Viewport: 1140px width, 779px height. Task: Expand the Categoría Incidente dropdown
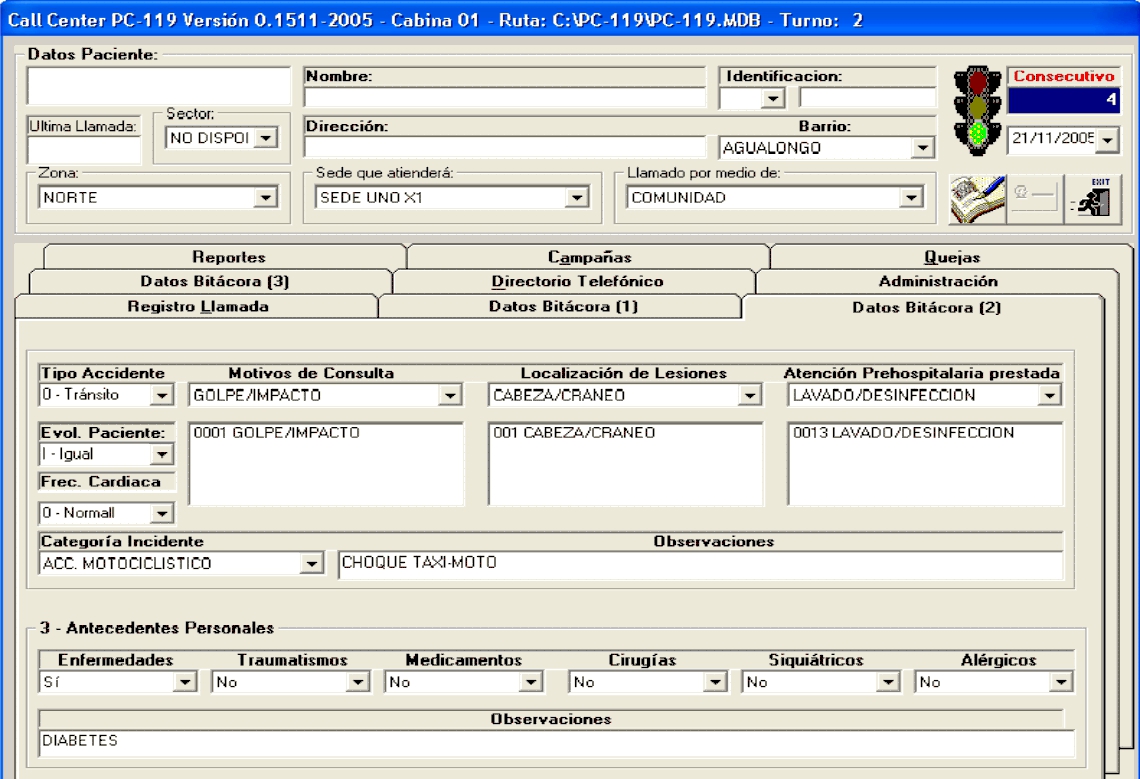click(309, 564)
